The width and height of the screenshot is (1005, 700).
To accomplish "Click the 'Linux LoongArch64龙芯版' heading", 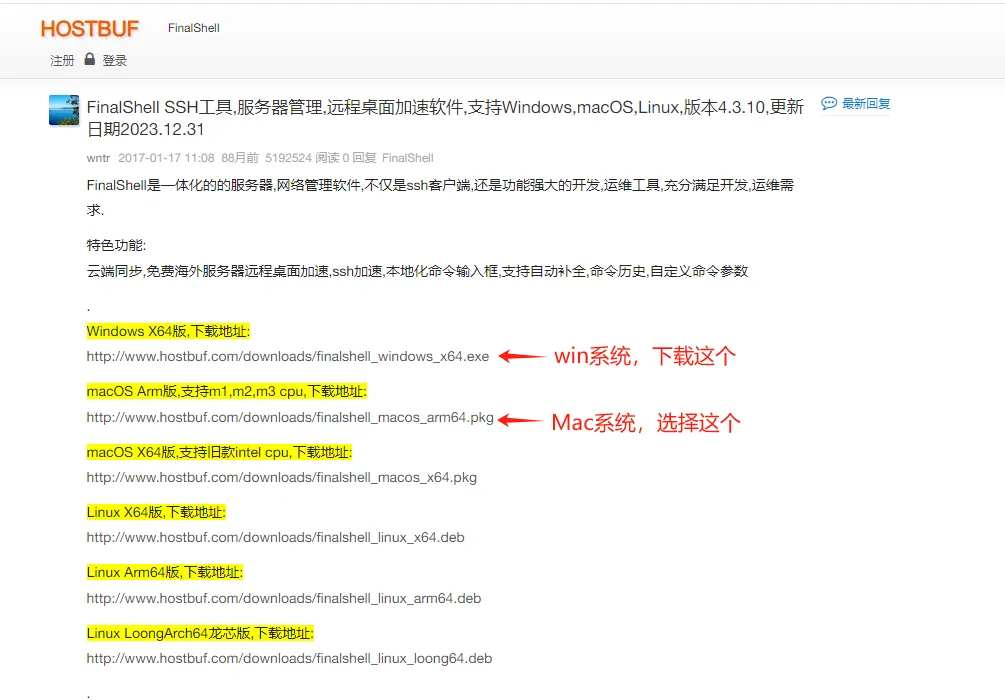I will coord(200,633).
